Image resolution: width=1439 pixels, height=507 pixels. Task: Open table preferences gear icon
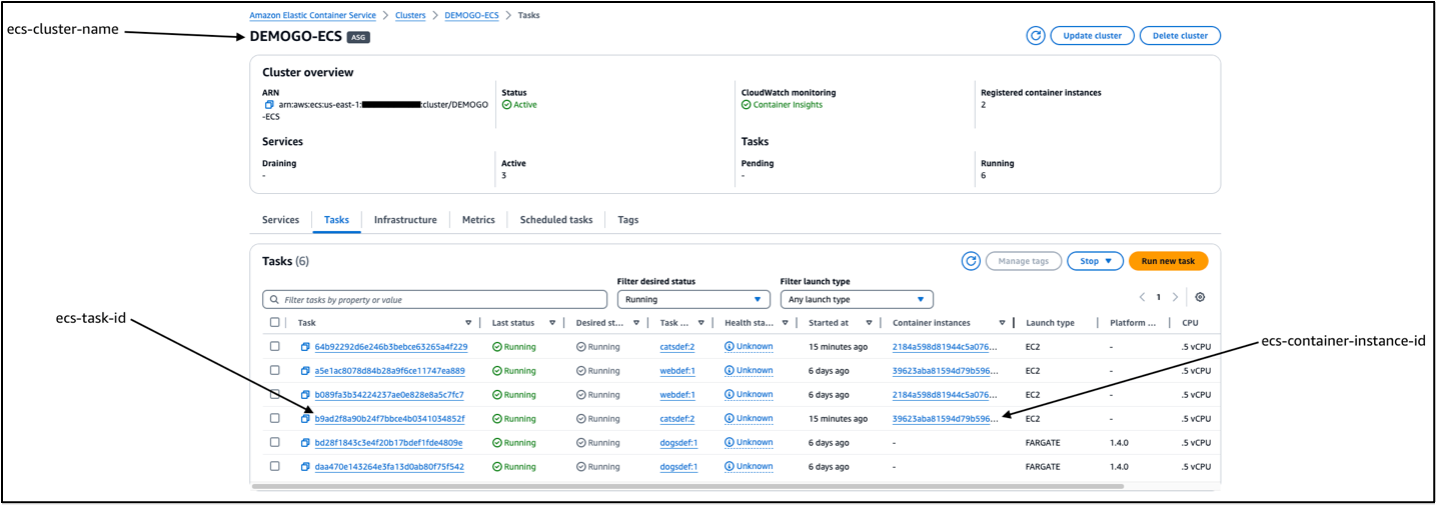point(1200,297)
